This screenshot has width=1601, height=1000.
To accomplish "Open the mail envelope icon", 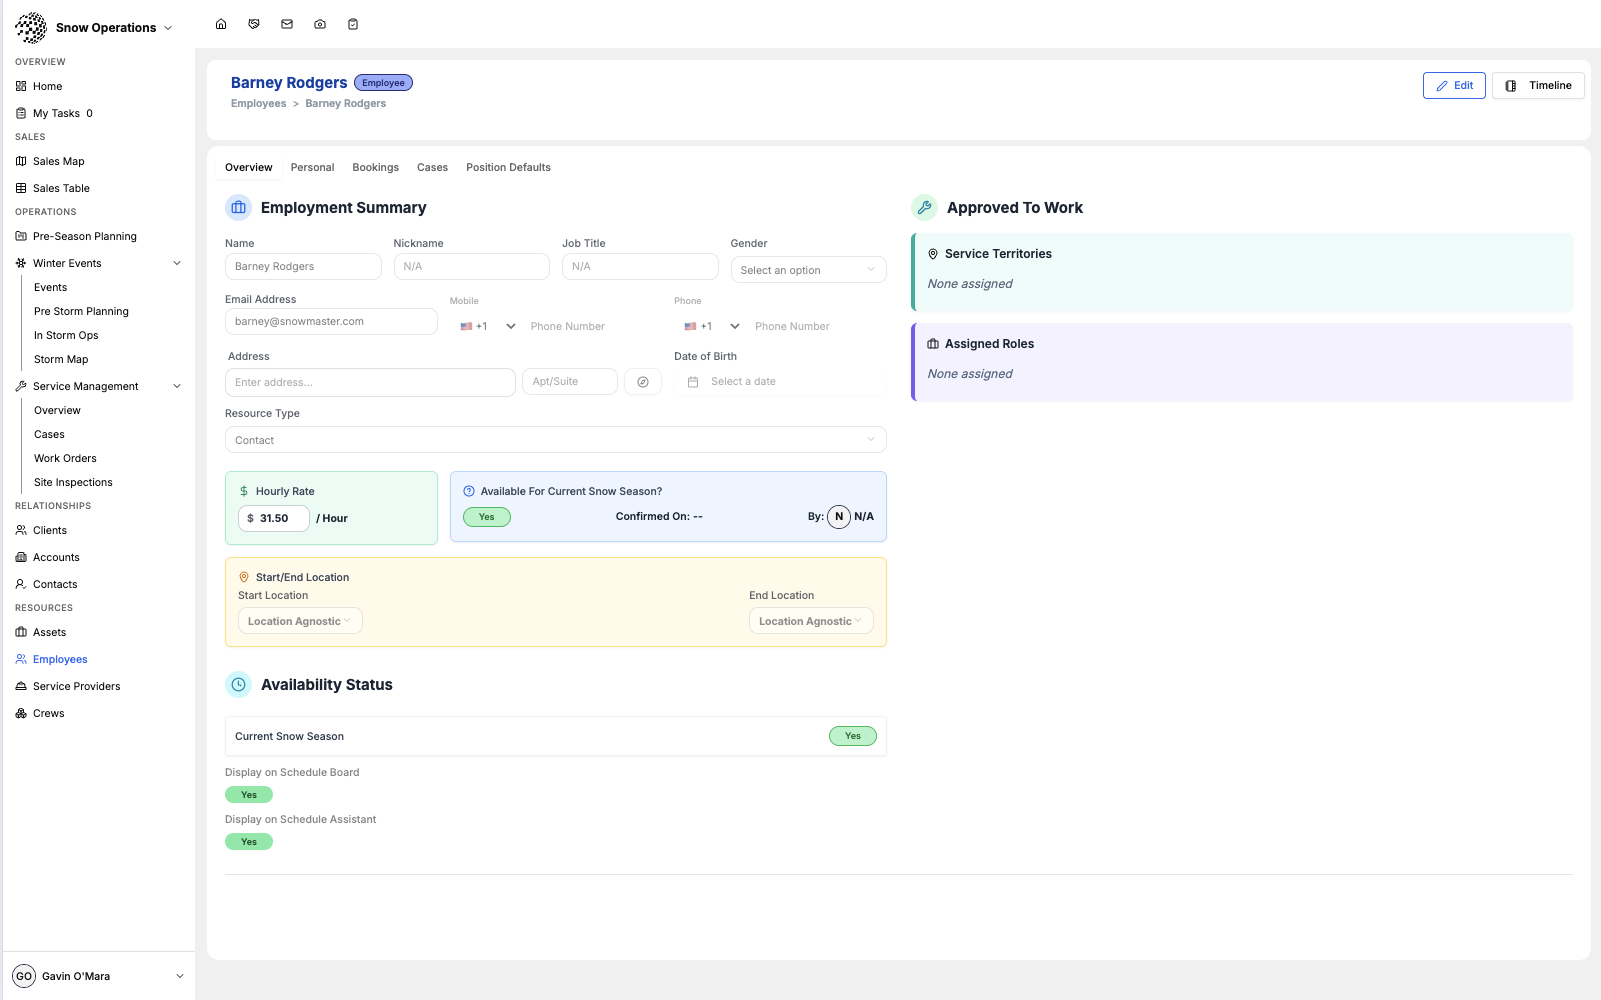I will 287,24.
